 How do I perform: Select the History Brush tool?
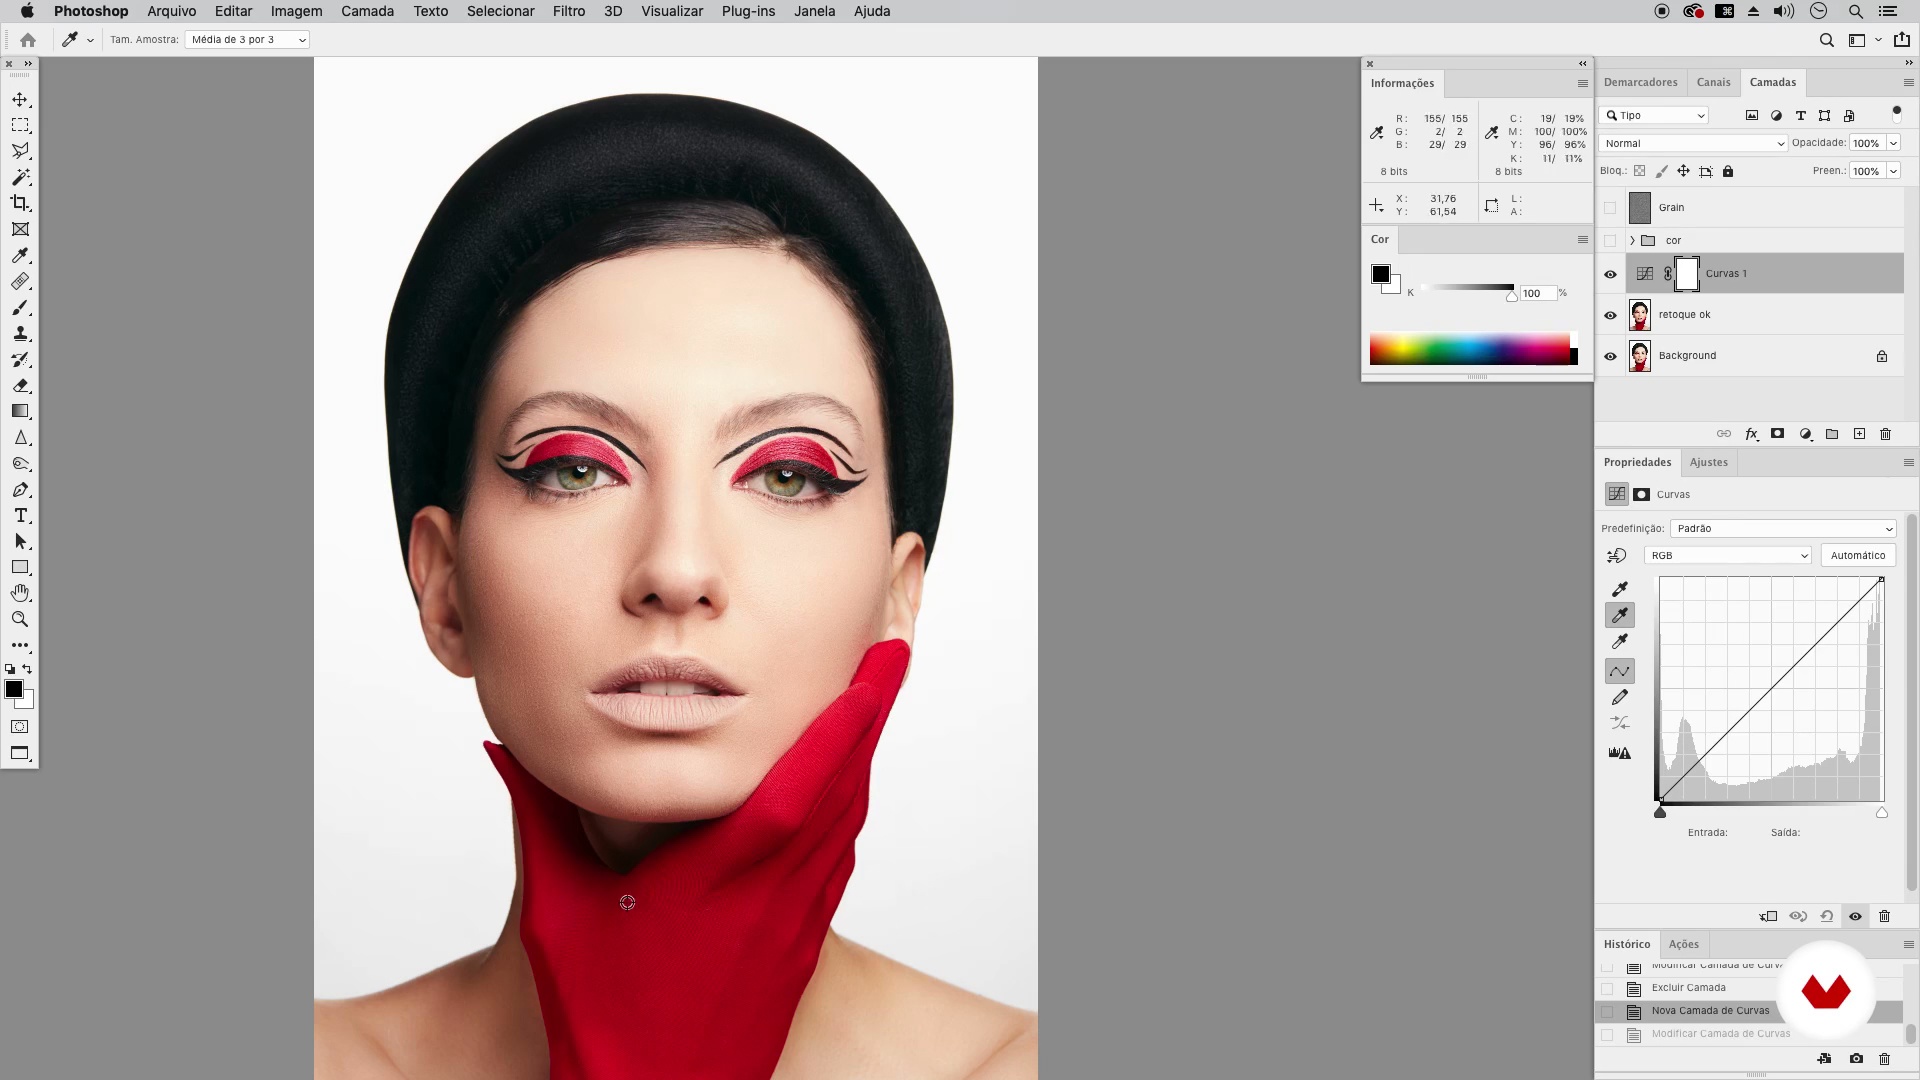pos(20,359)
